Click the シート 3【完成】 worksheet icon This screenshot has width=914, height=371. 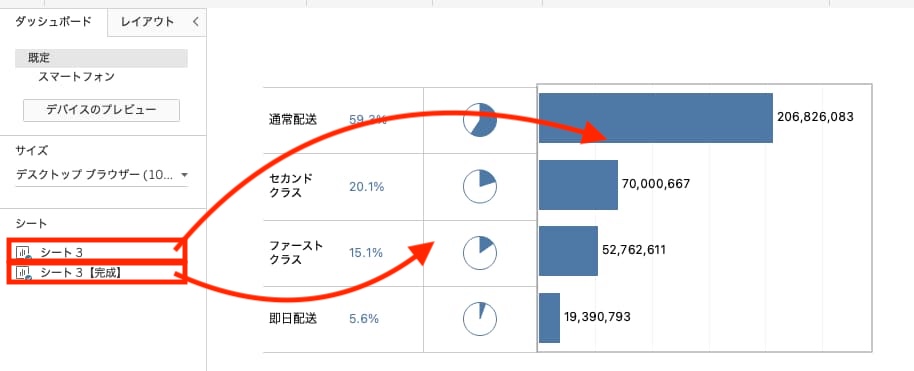coord(24,272)
